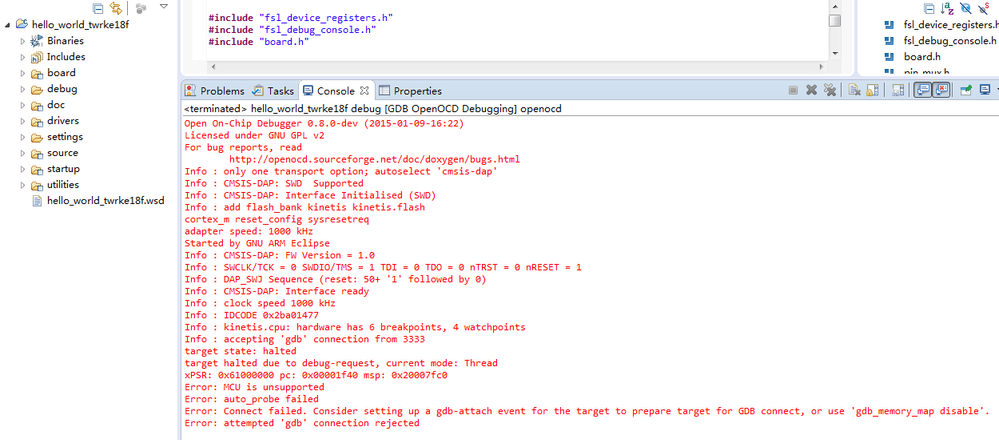The image size is (999, 440).
Task: Toggle Scroll Lock padlock icon
Action: point(872,90)
